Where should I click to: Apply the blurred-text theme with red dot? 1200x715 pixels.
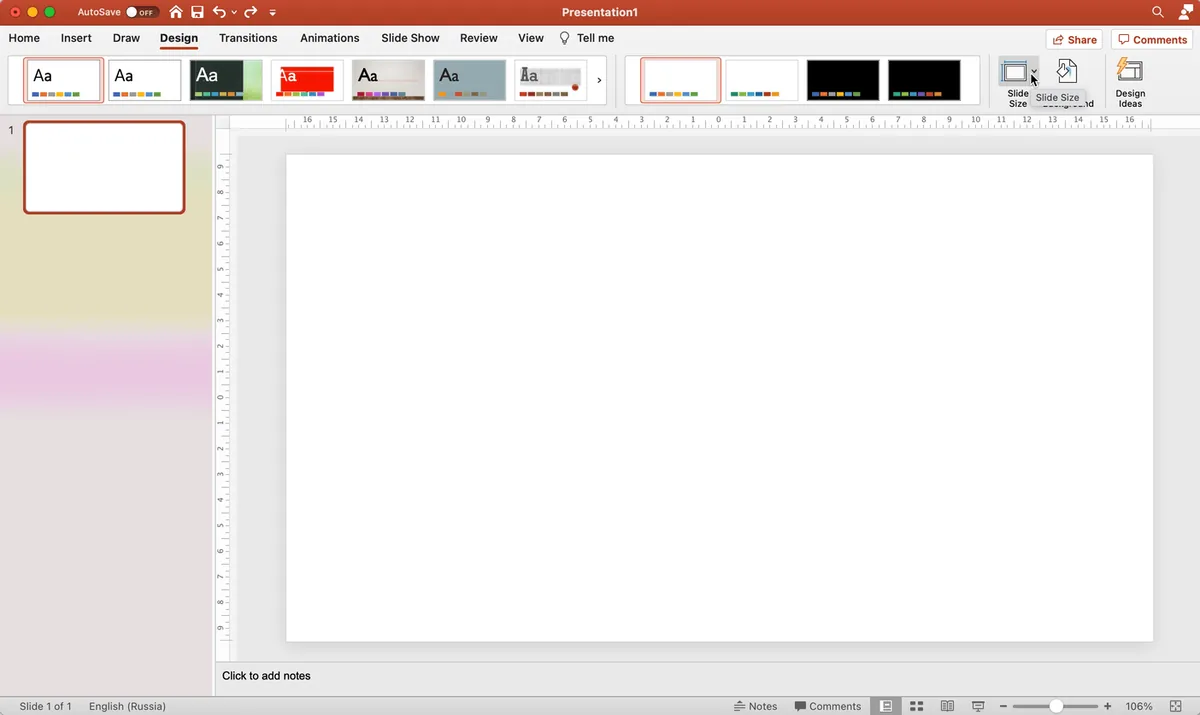551,80
